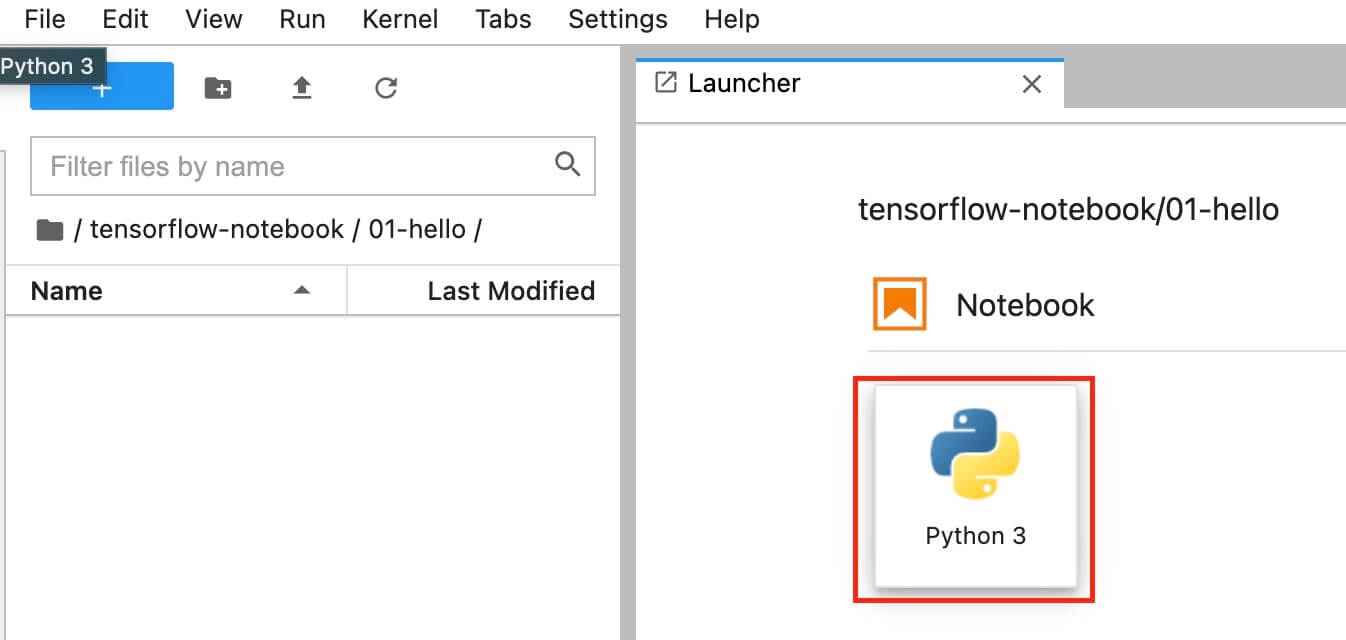
Task: Open the Edit menu
Action: tap(125, 19)
